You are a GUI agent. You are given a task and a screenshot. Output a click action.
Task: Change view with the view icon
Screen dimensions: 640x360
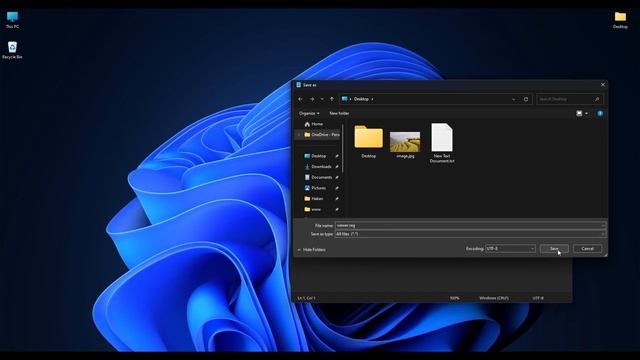tap(579, 113)
